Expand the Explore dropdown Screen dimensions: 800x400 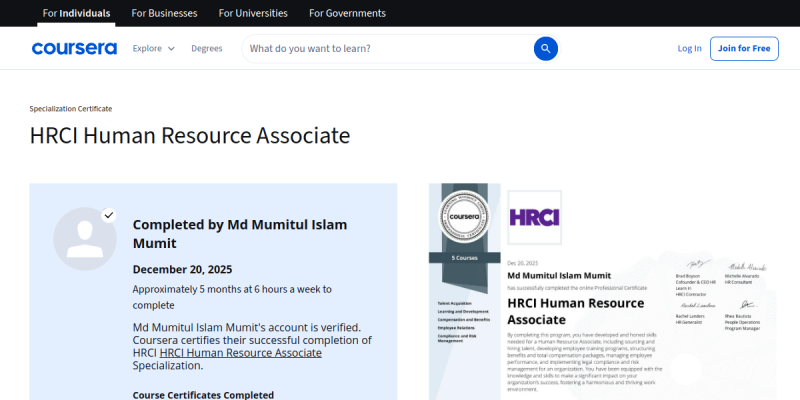pos(154,48)
